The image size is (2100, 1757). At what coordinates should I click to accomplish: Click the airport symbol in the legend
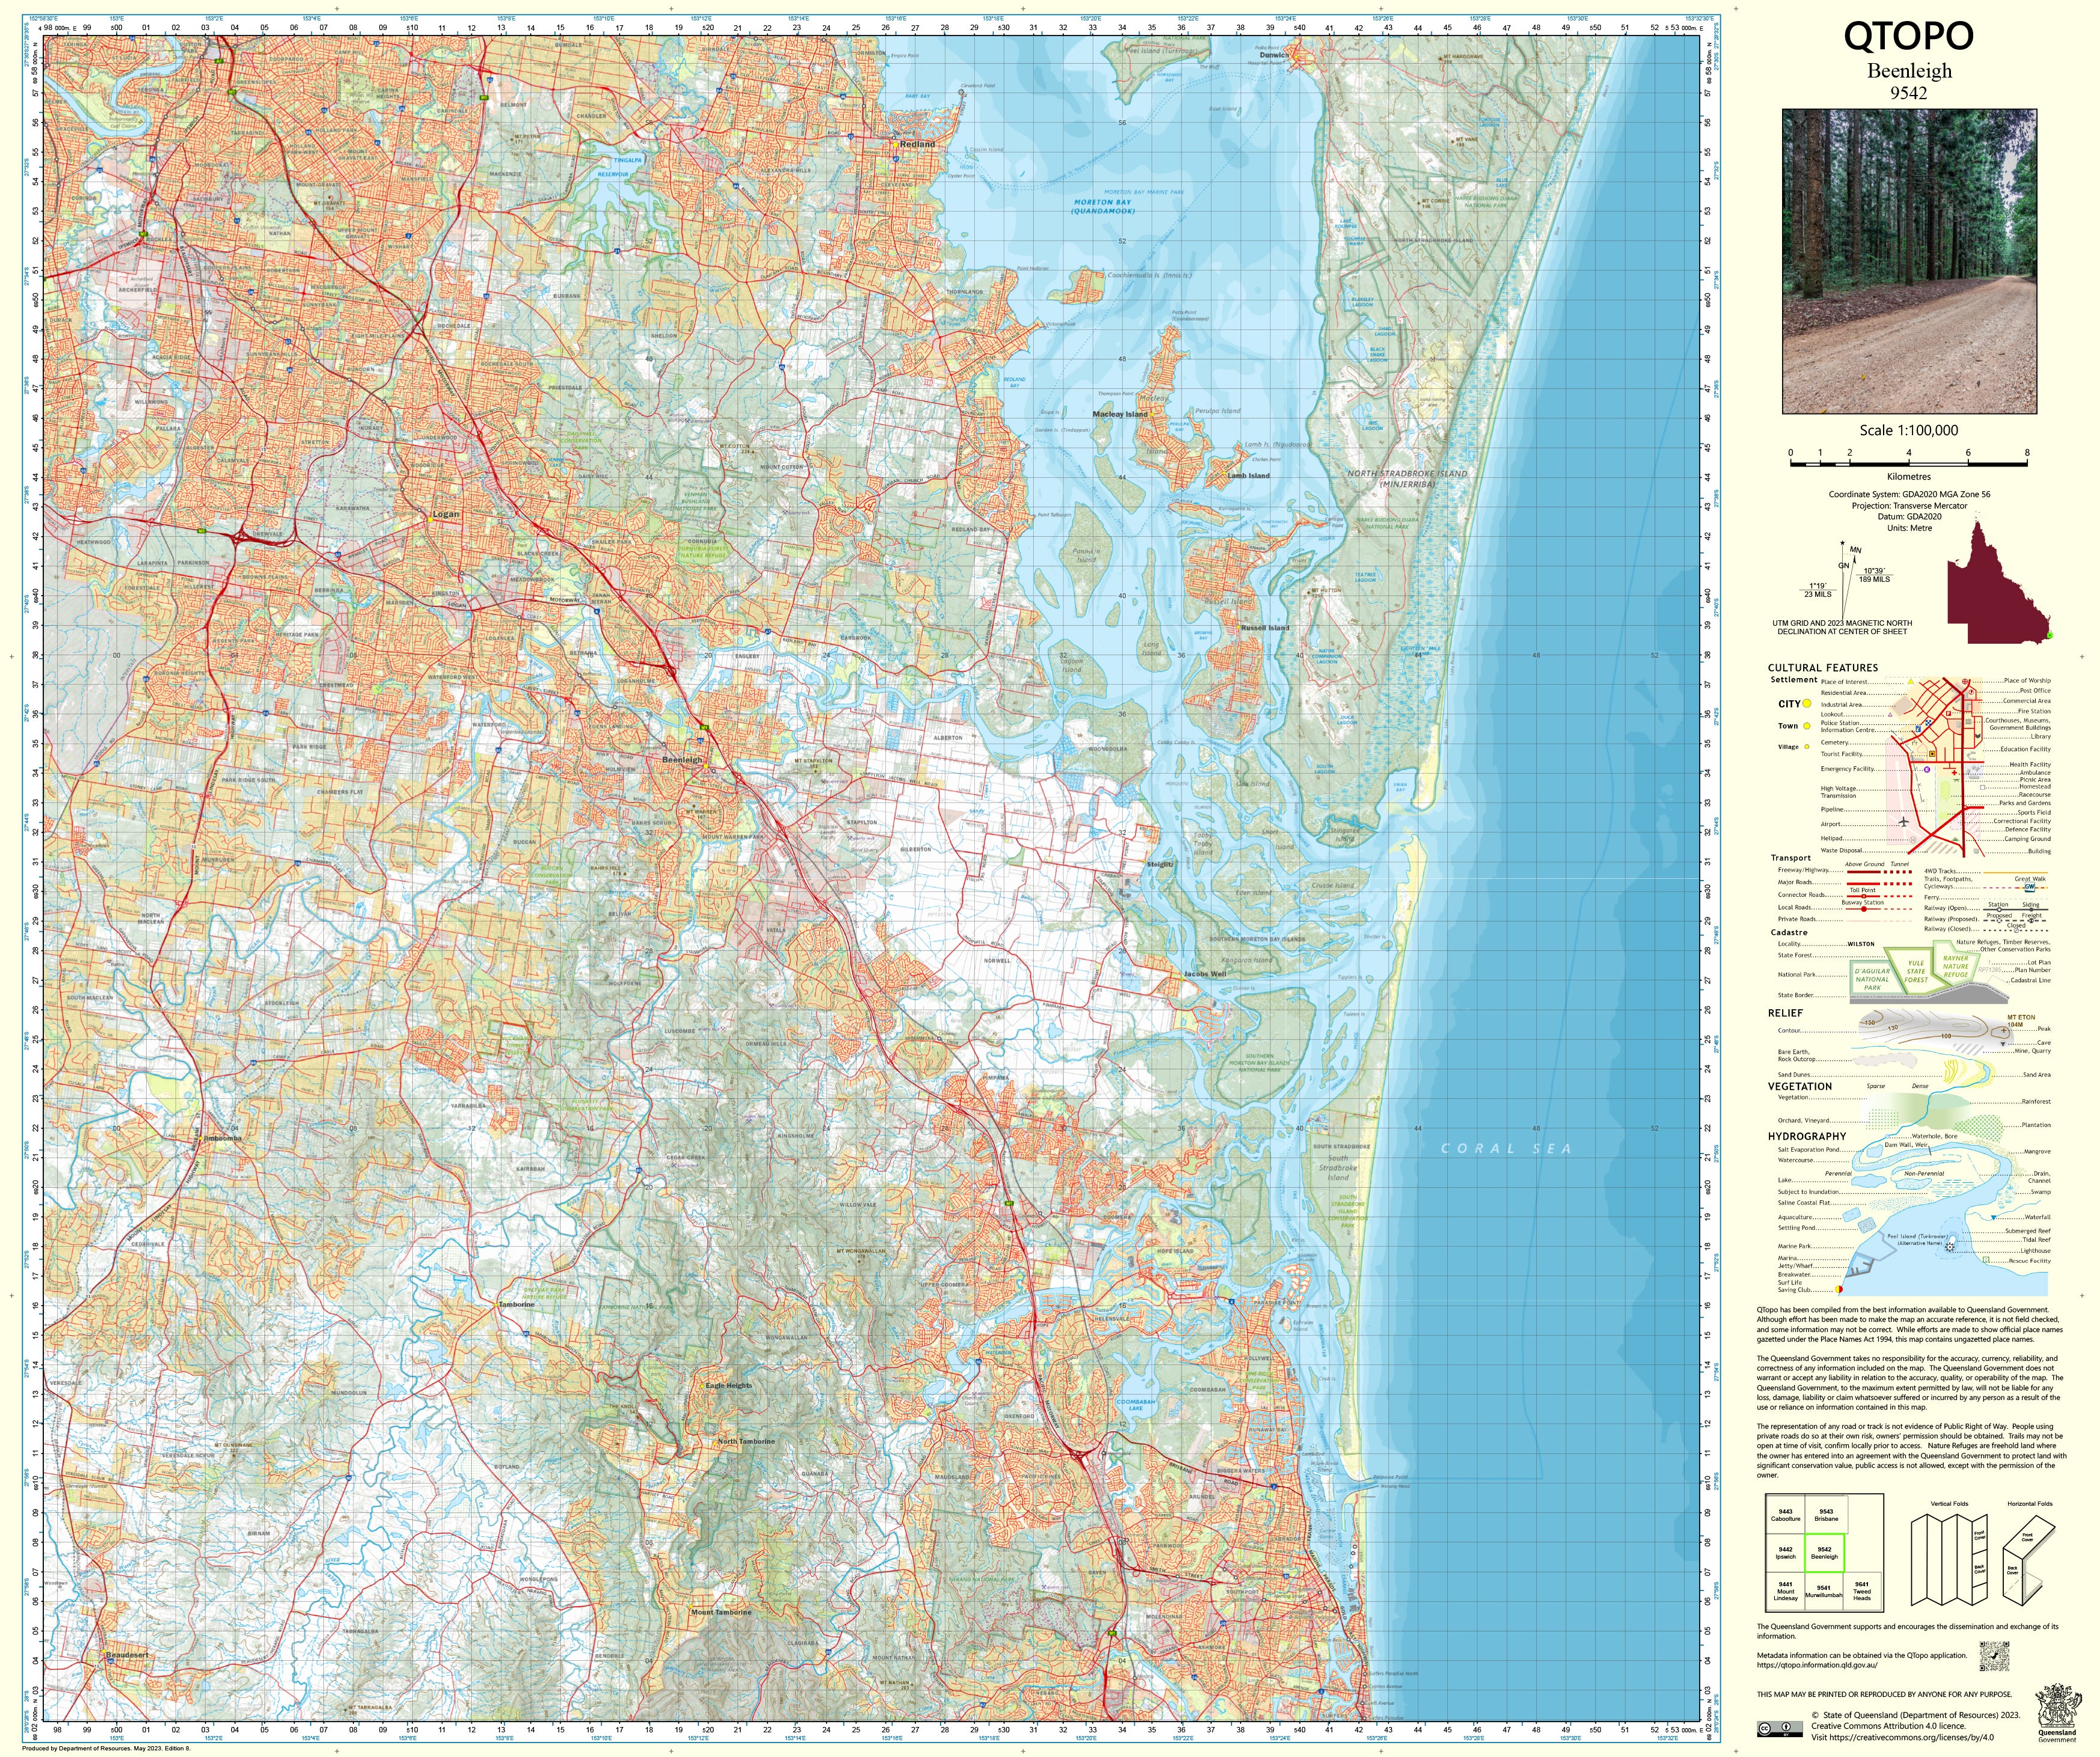click(x=1904, y=822)
